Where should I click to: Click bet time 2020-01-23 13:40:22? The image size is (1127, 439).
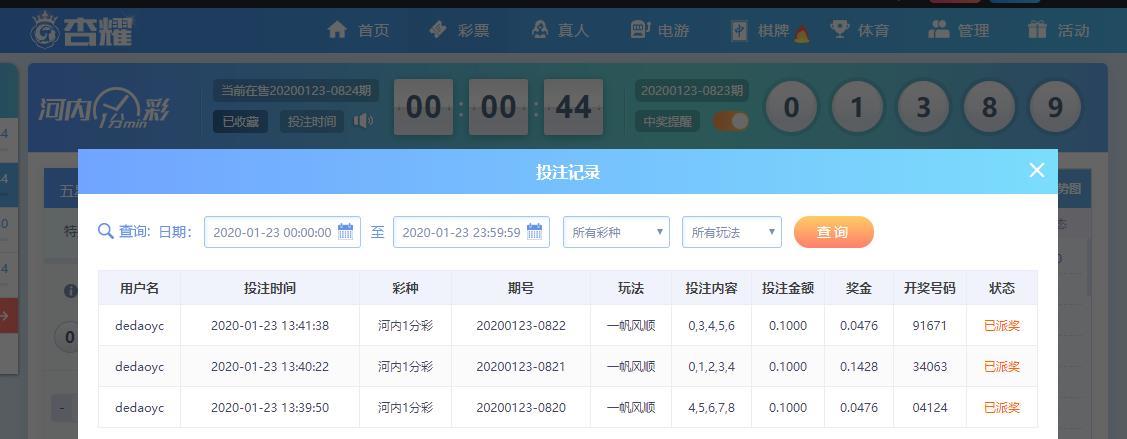270,366
